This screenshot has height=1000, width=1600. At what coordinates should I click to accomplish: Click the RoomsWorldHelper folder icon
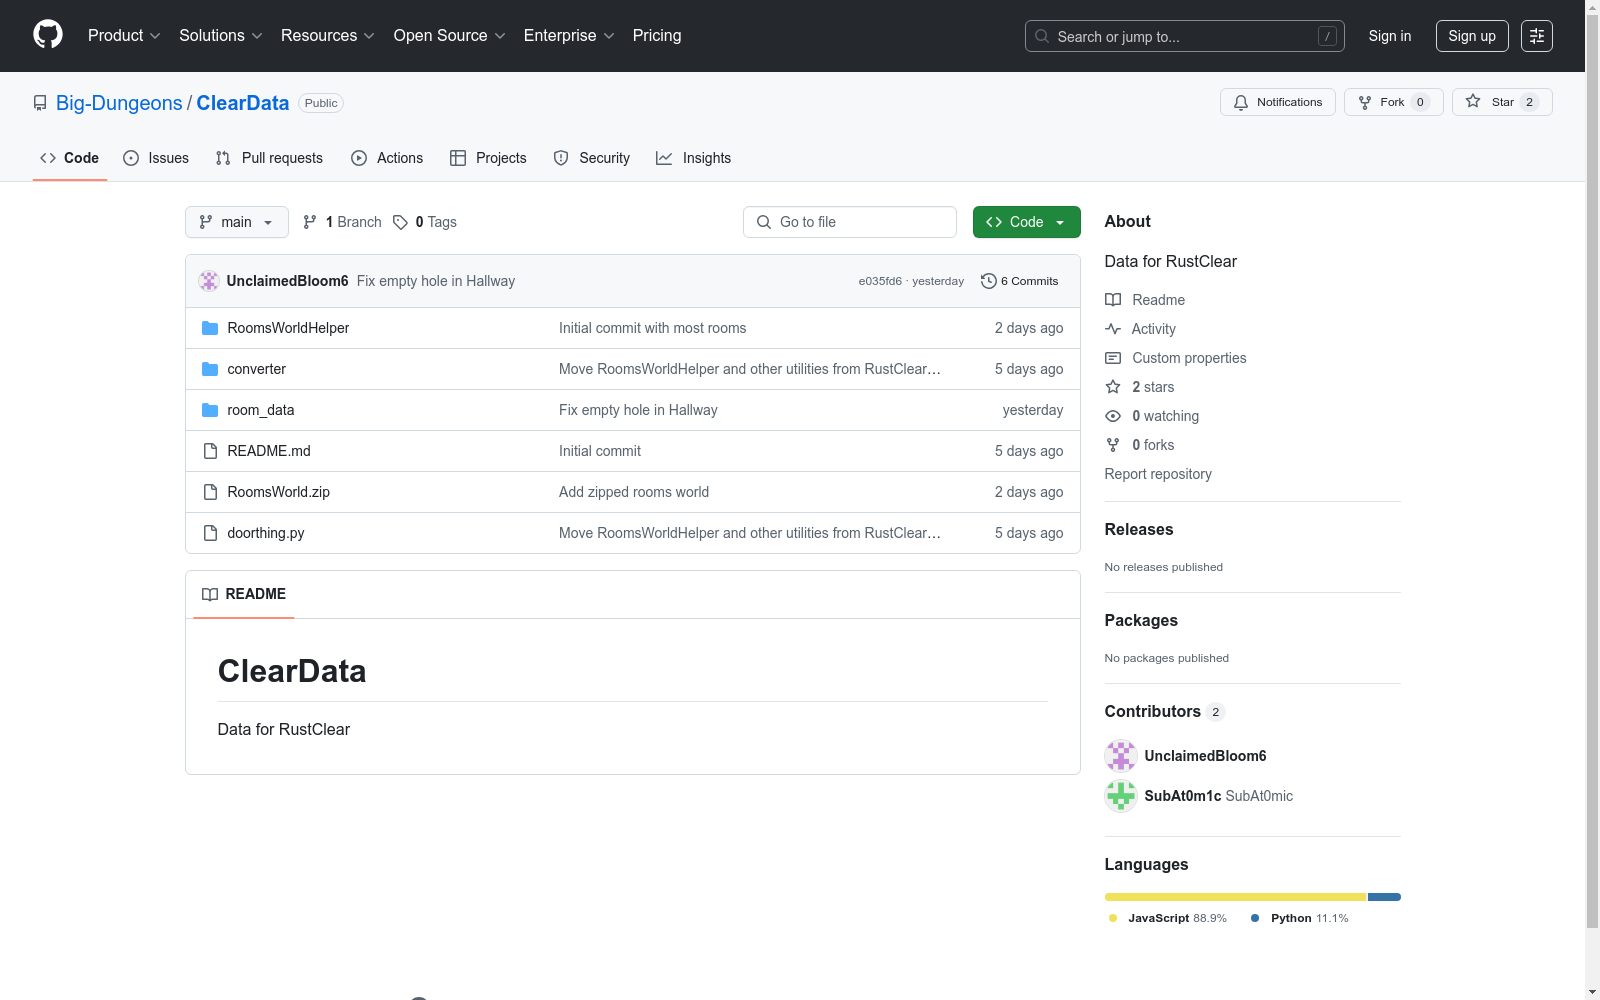pyautogui.click(x=210, y=328)
